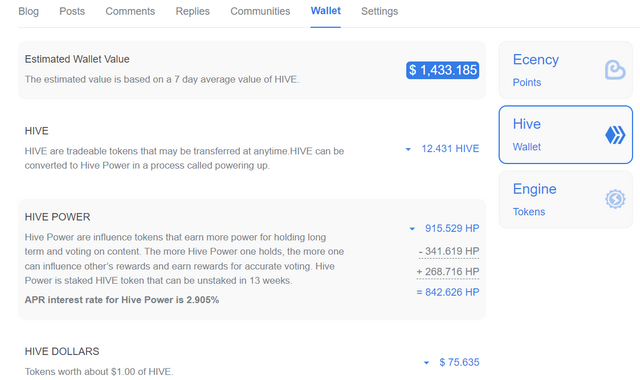
Task: Open the Communities tab
Action: [x=260, y=11]
